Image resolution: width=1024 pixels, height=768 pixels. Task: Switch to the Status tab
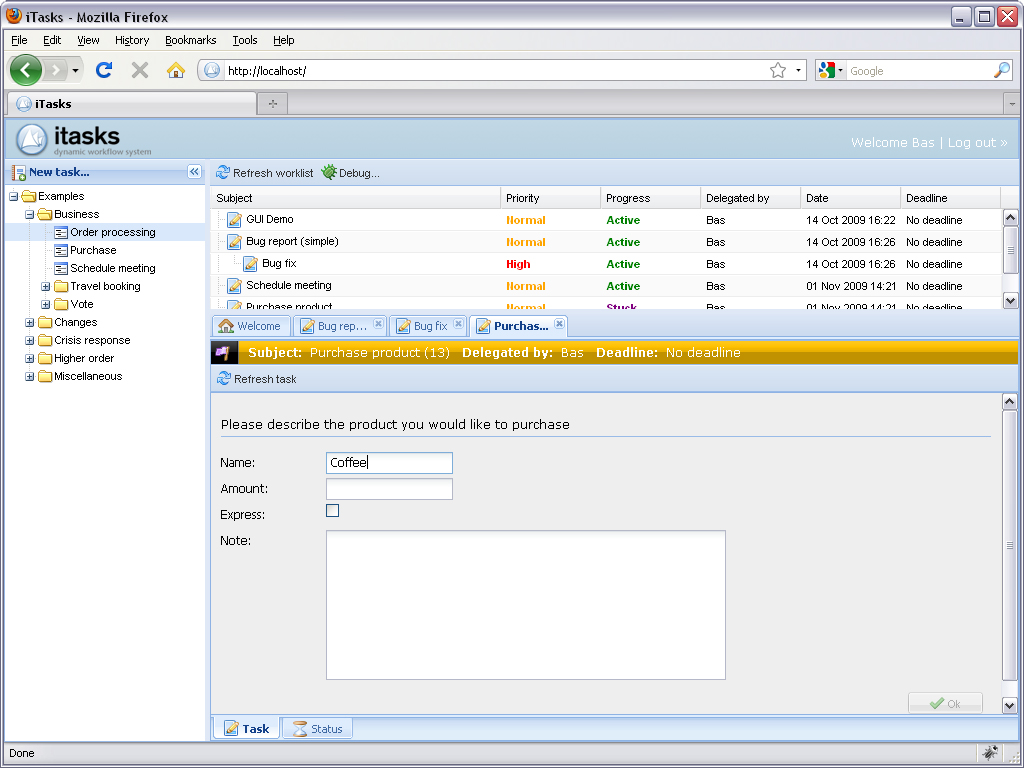317,729
